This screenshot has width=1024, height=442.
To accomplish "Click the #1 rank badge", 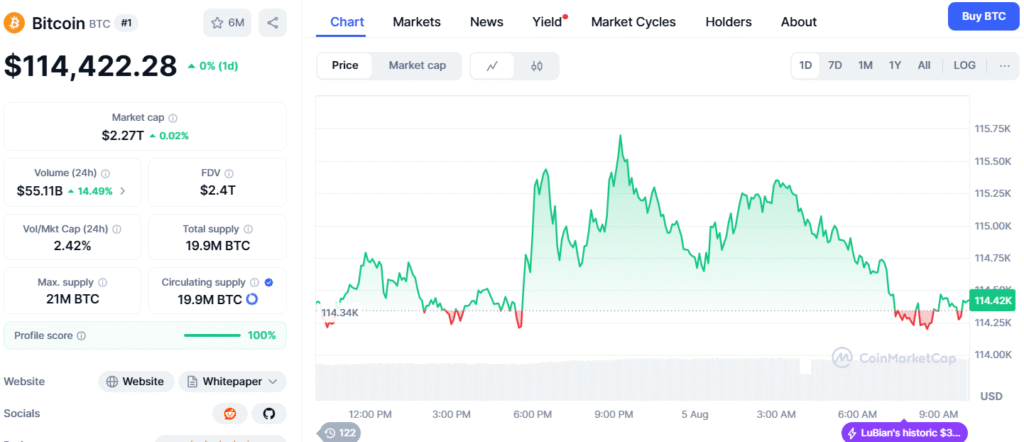I will pyautogui.click(x=125, y=24).
